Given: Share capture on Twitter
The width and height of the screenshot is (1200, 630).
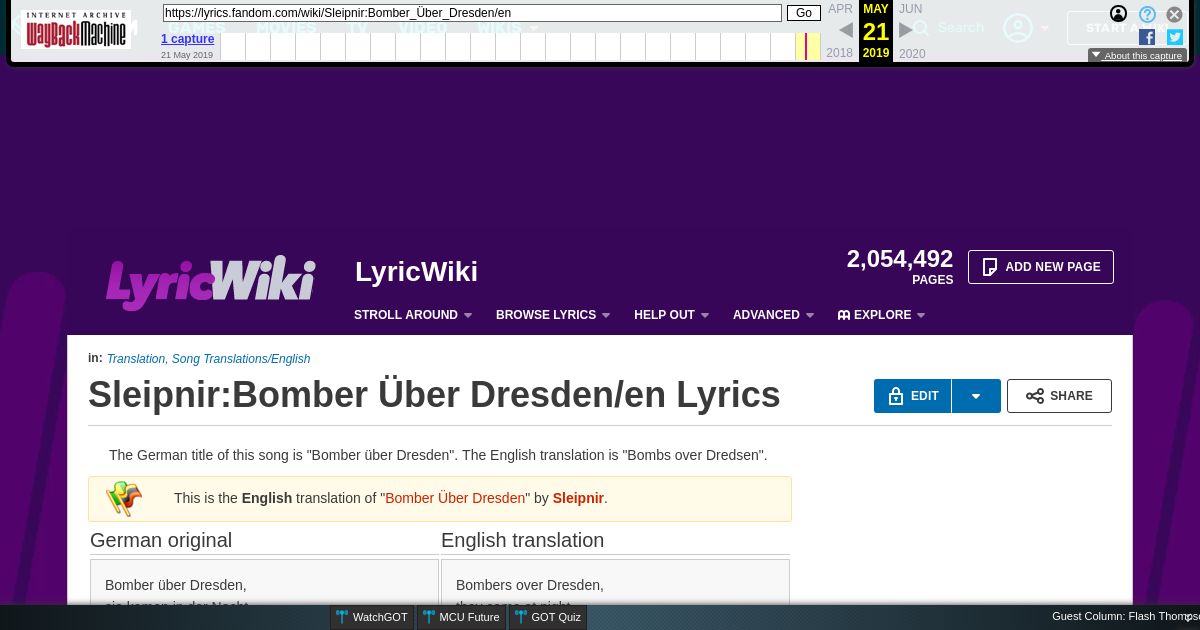Looking at the screenshot, I should [x=1175, y=37].
